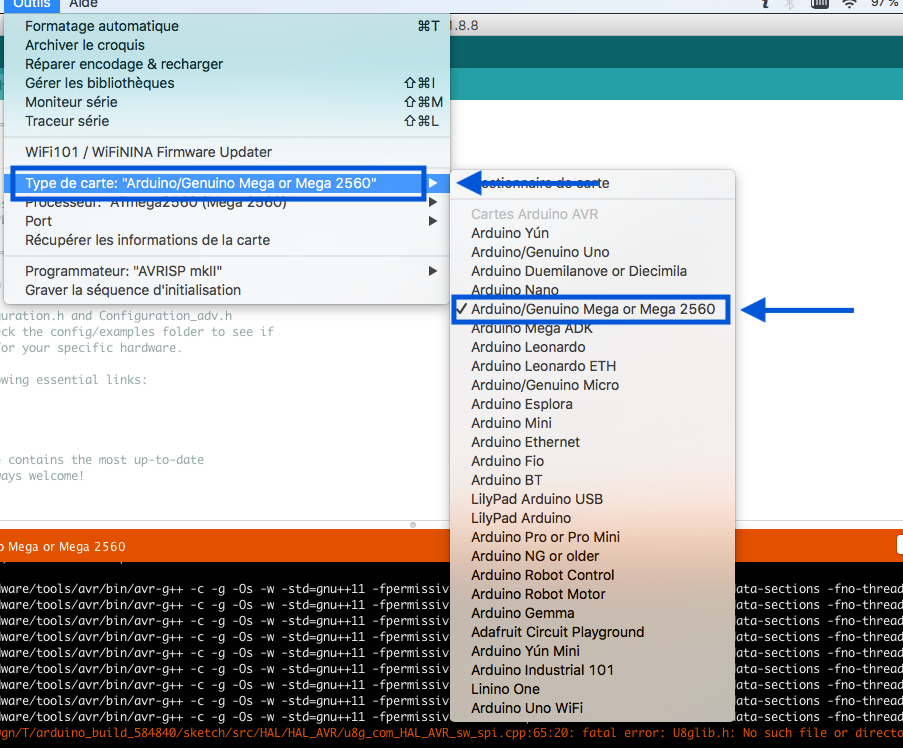
Task: Choose Linino One board
Action: 593,689
